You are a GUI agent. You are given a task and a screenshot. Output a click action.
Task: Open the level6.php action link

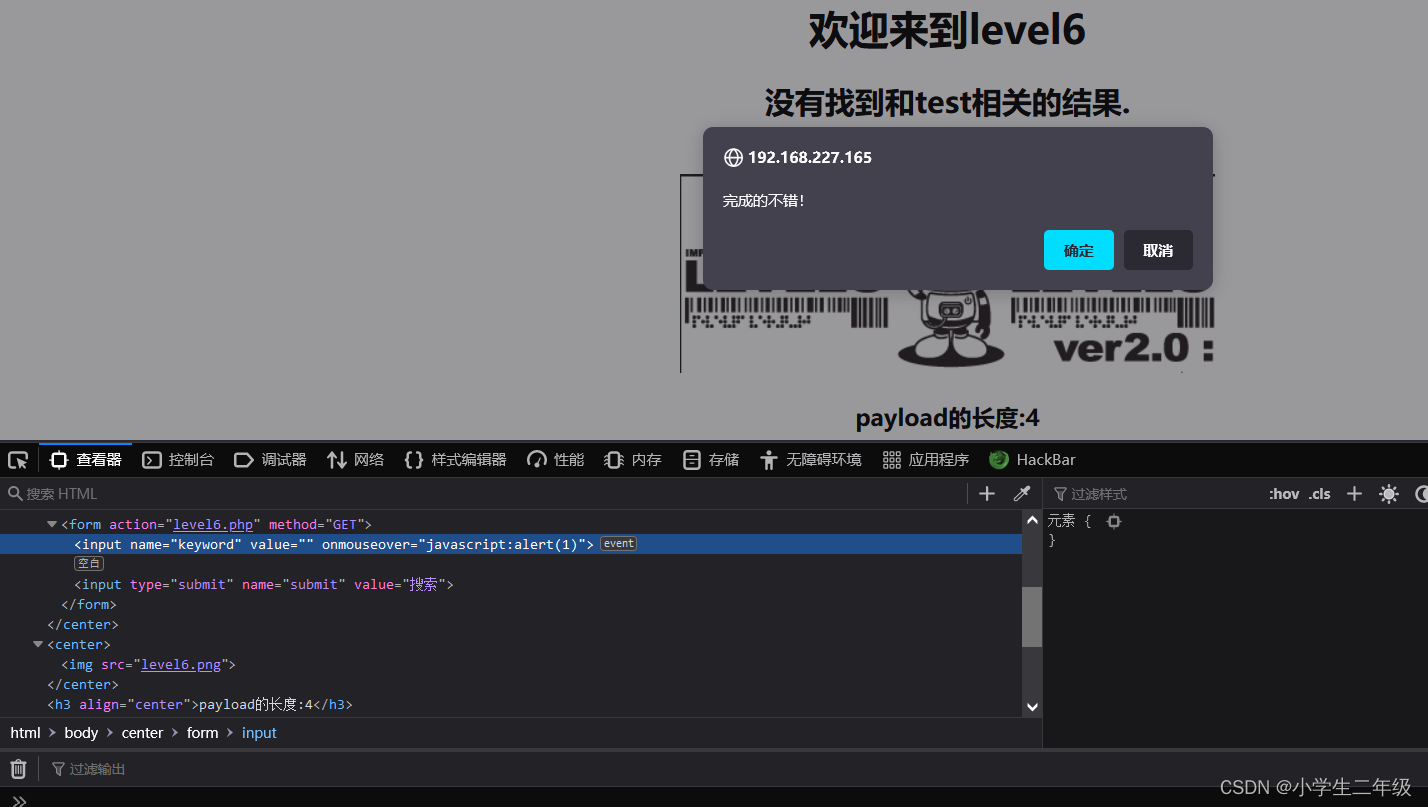(x=213, y=524)
